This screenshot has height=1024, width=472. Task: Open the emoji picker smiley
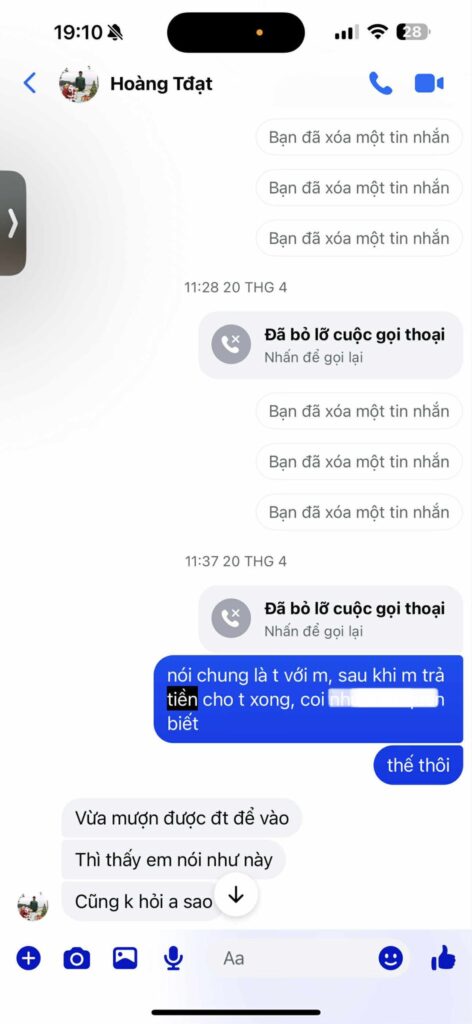coord(390,958)
